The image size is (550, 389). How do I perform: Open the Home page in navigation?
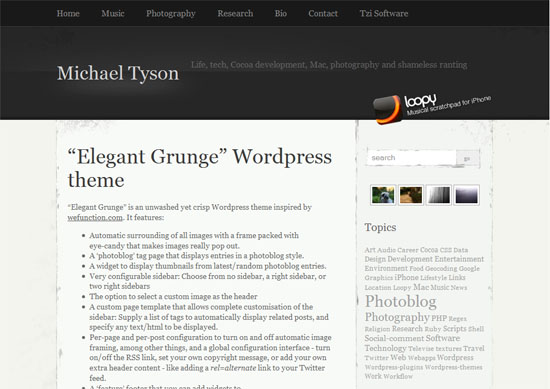(x=68, y=13)
